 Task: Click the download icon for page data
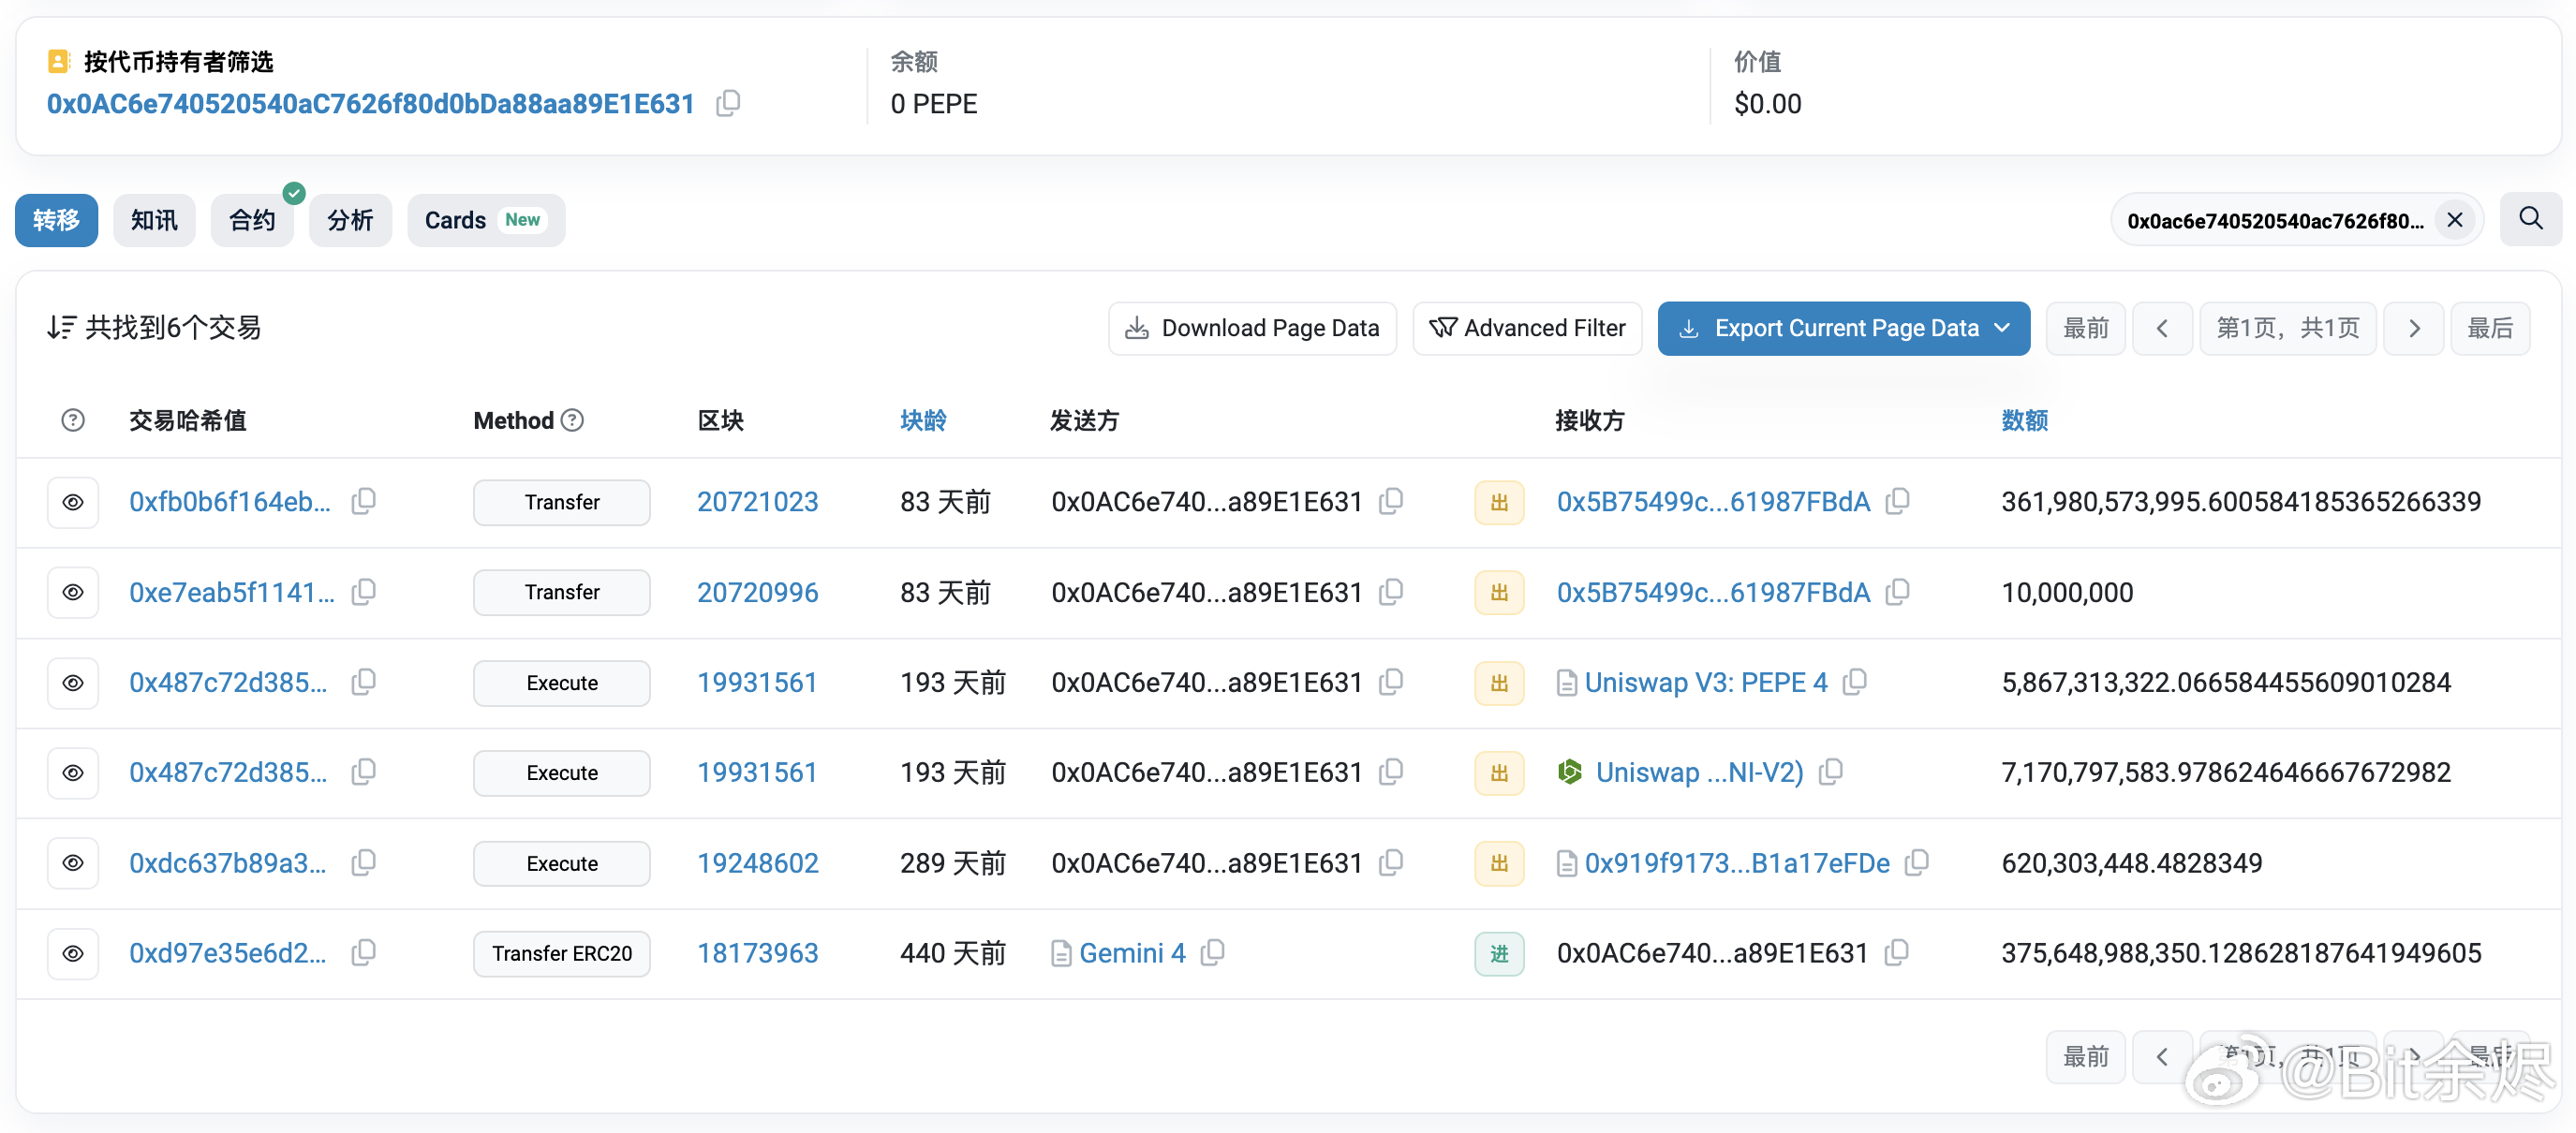(1137, 327)
